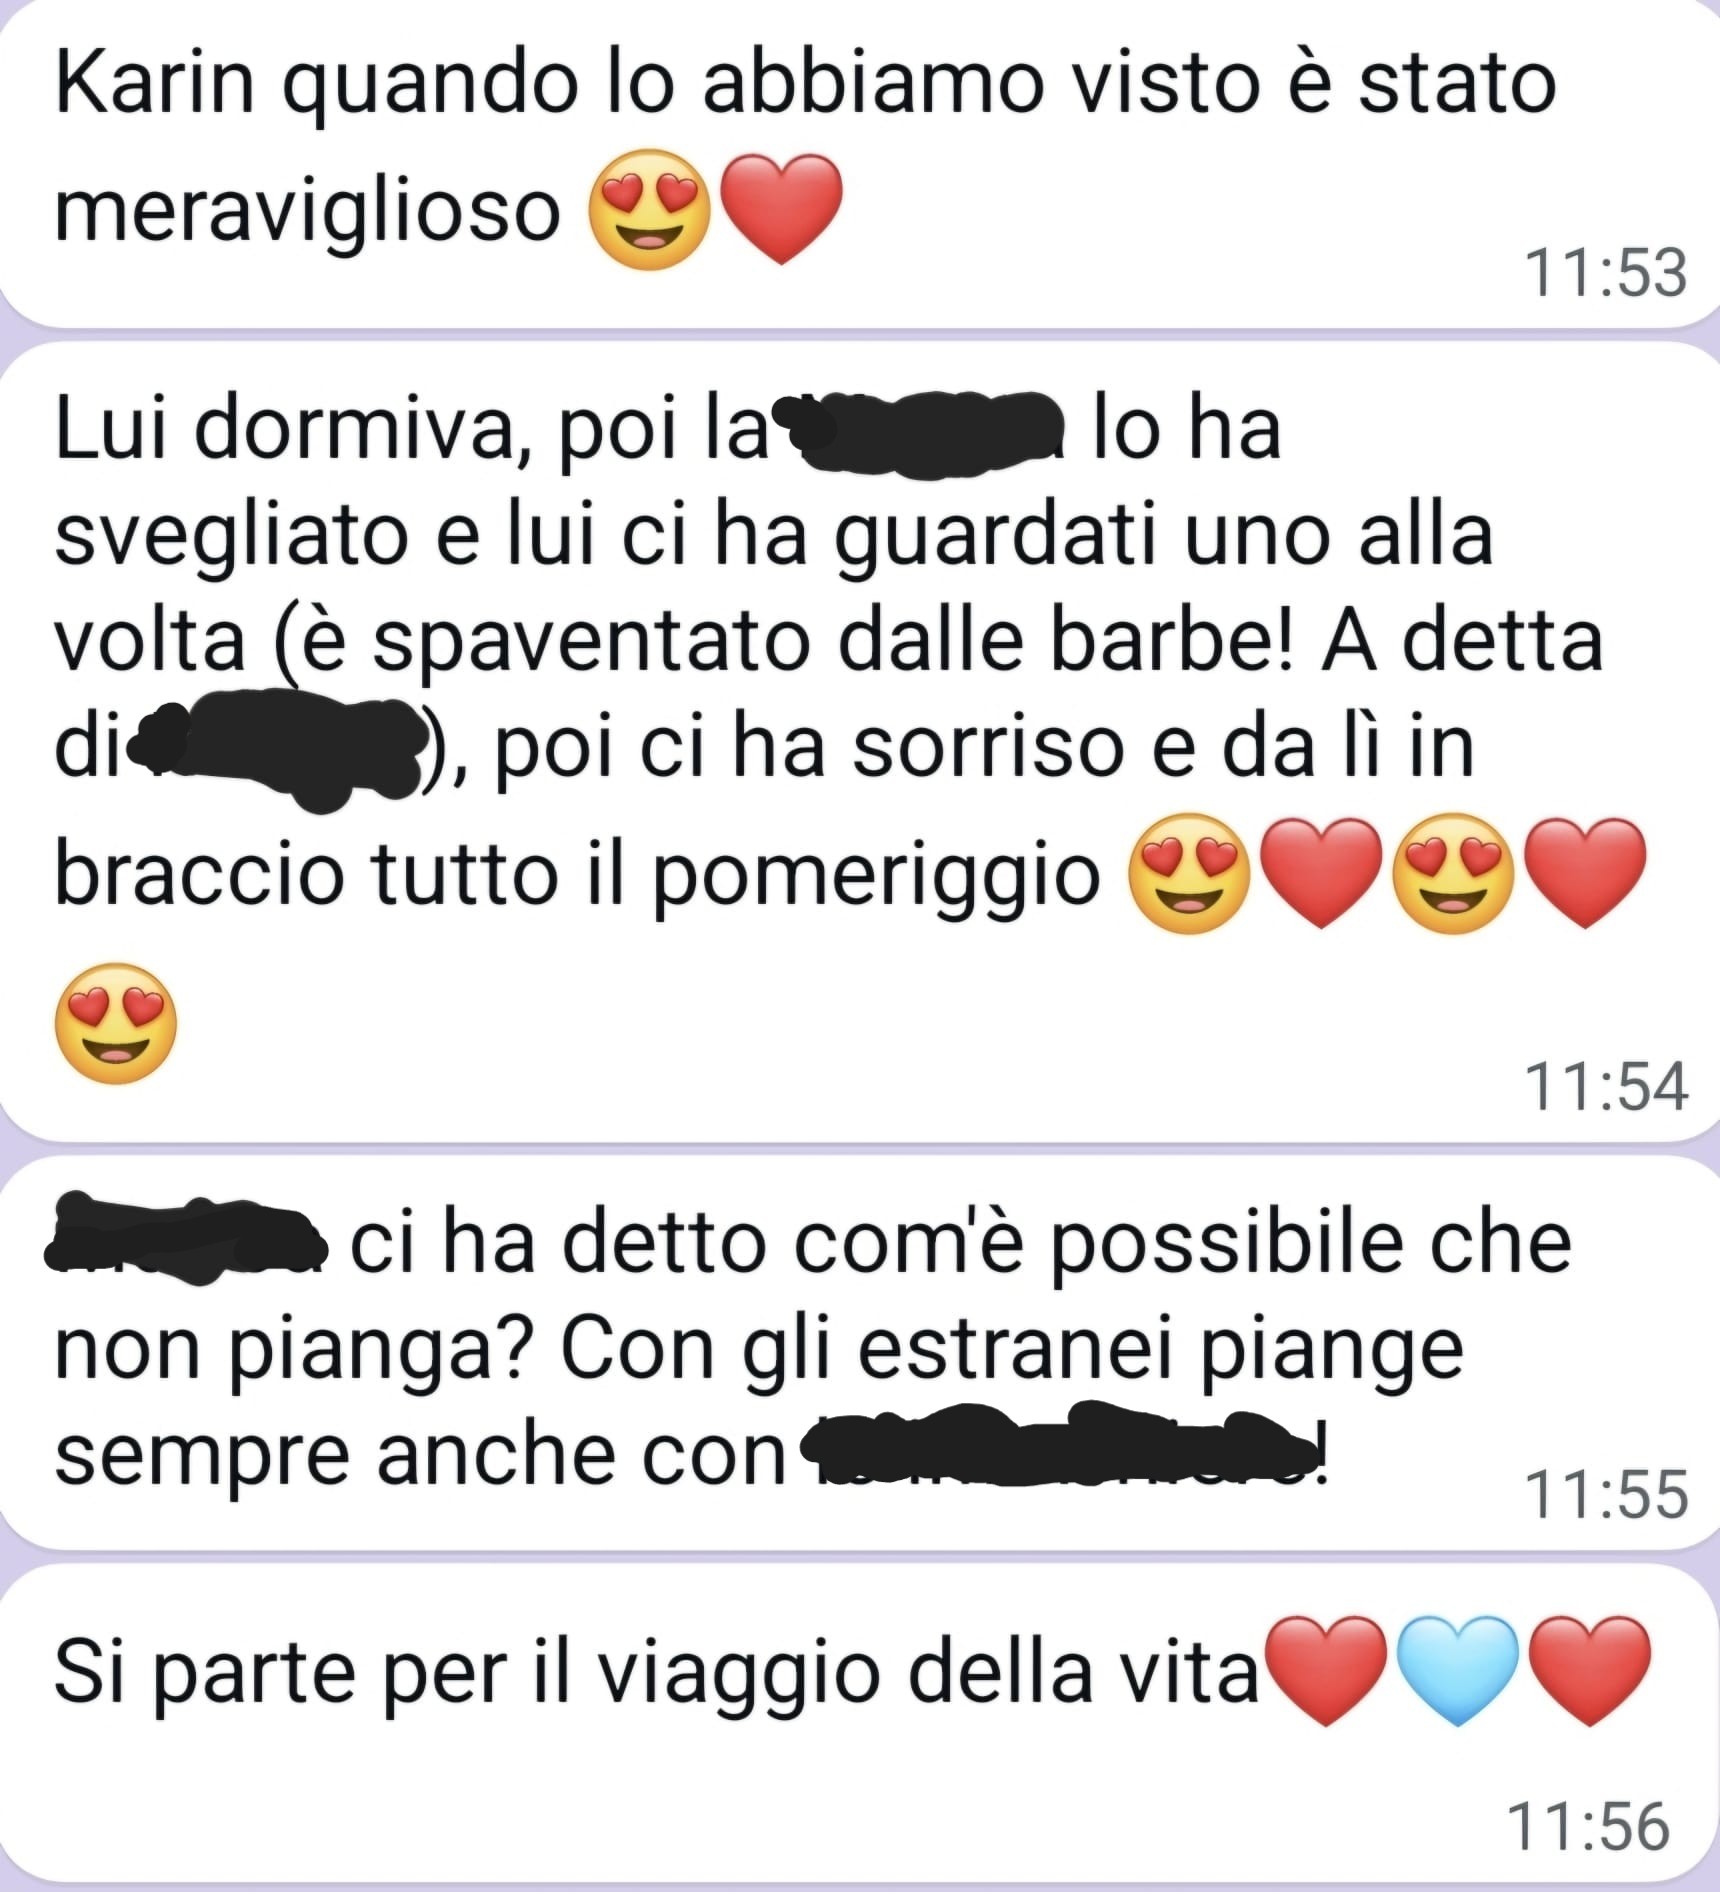Tap the 11:53 timestamp

[1605, 272]
